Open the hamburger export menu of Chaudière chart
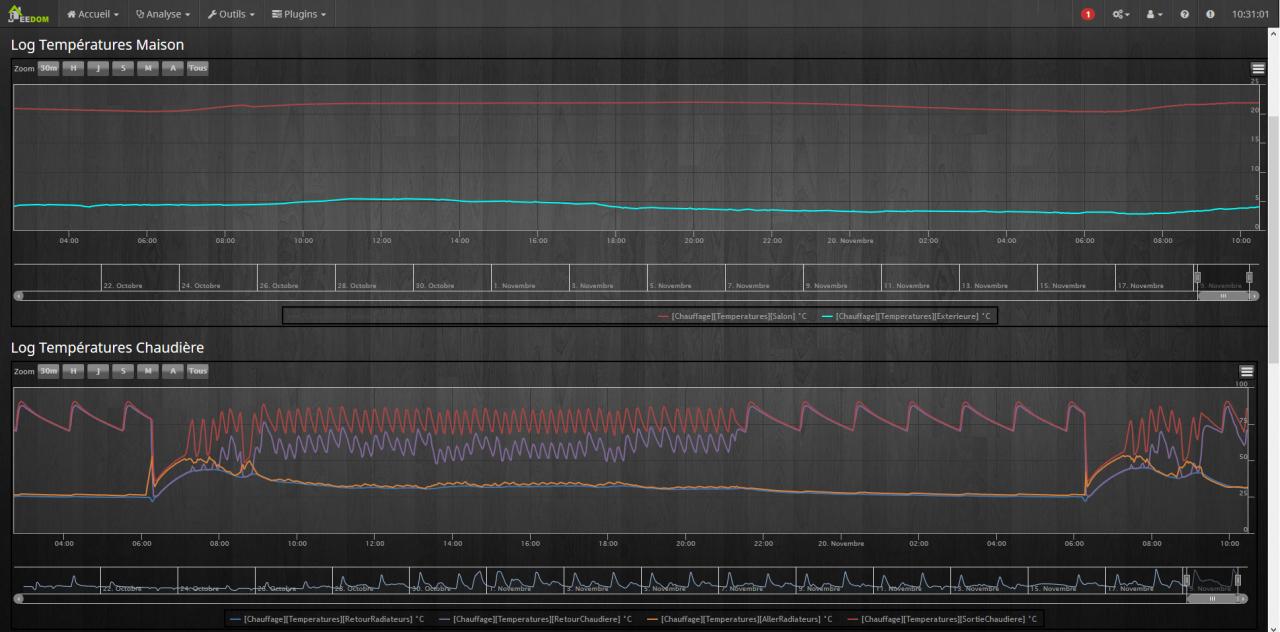 click(x=1246, y=371)
